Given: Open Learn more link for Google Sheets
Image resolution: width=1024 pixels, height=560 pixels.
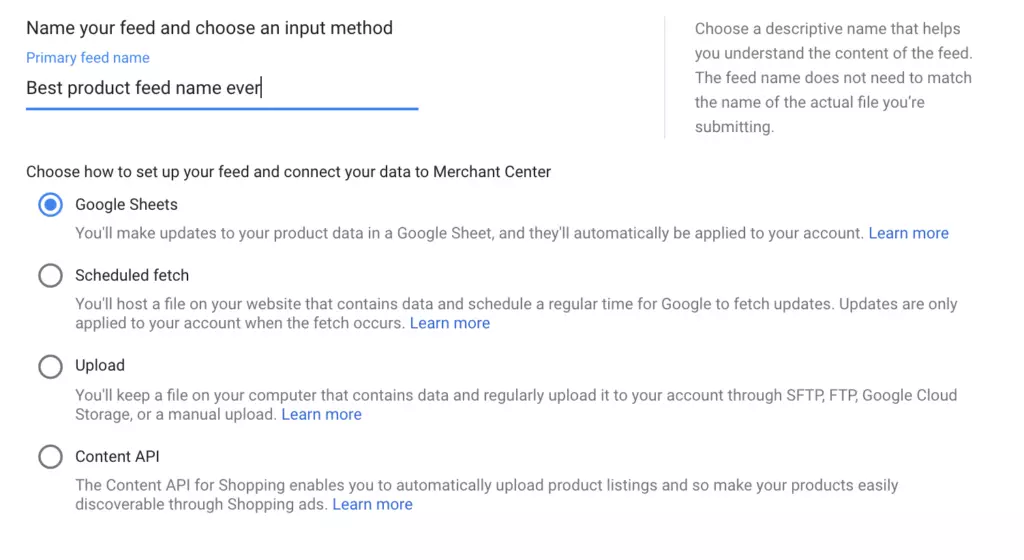Looking at the screenshot, I should coord(908,233).
